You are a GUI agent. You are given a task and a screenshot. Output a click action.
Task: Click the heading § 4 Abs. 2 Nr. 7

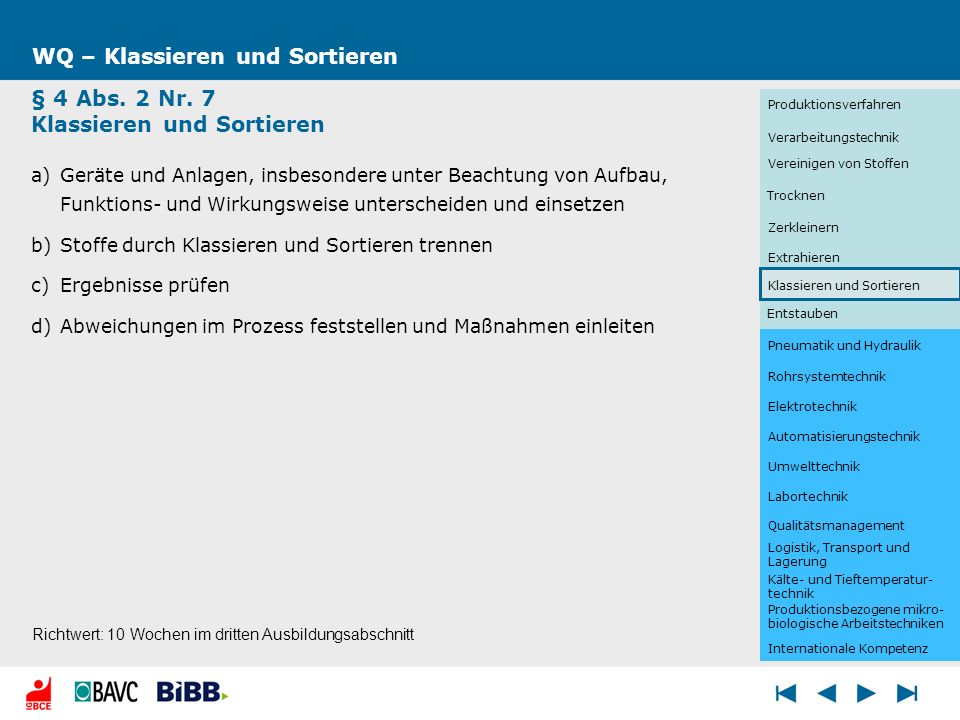(x=123, y=98)
